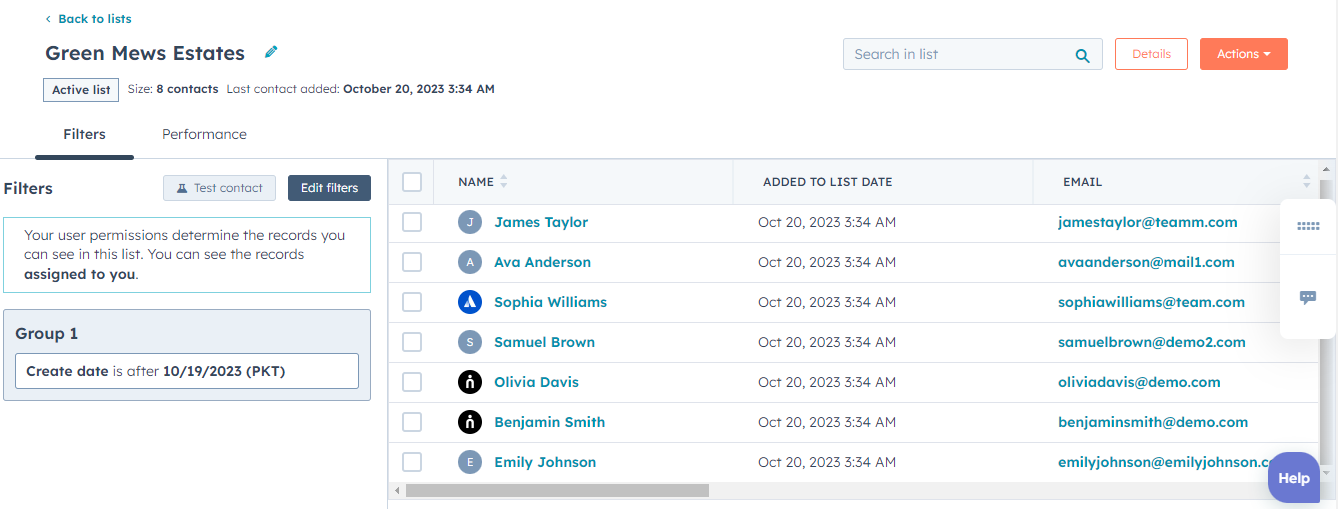
Task: Click the keypad grid icon on right
Action: (1307, 226)
